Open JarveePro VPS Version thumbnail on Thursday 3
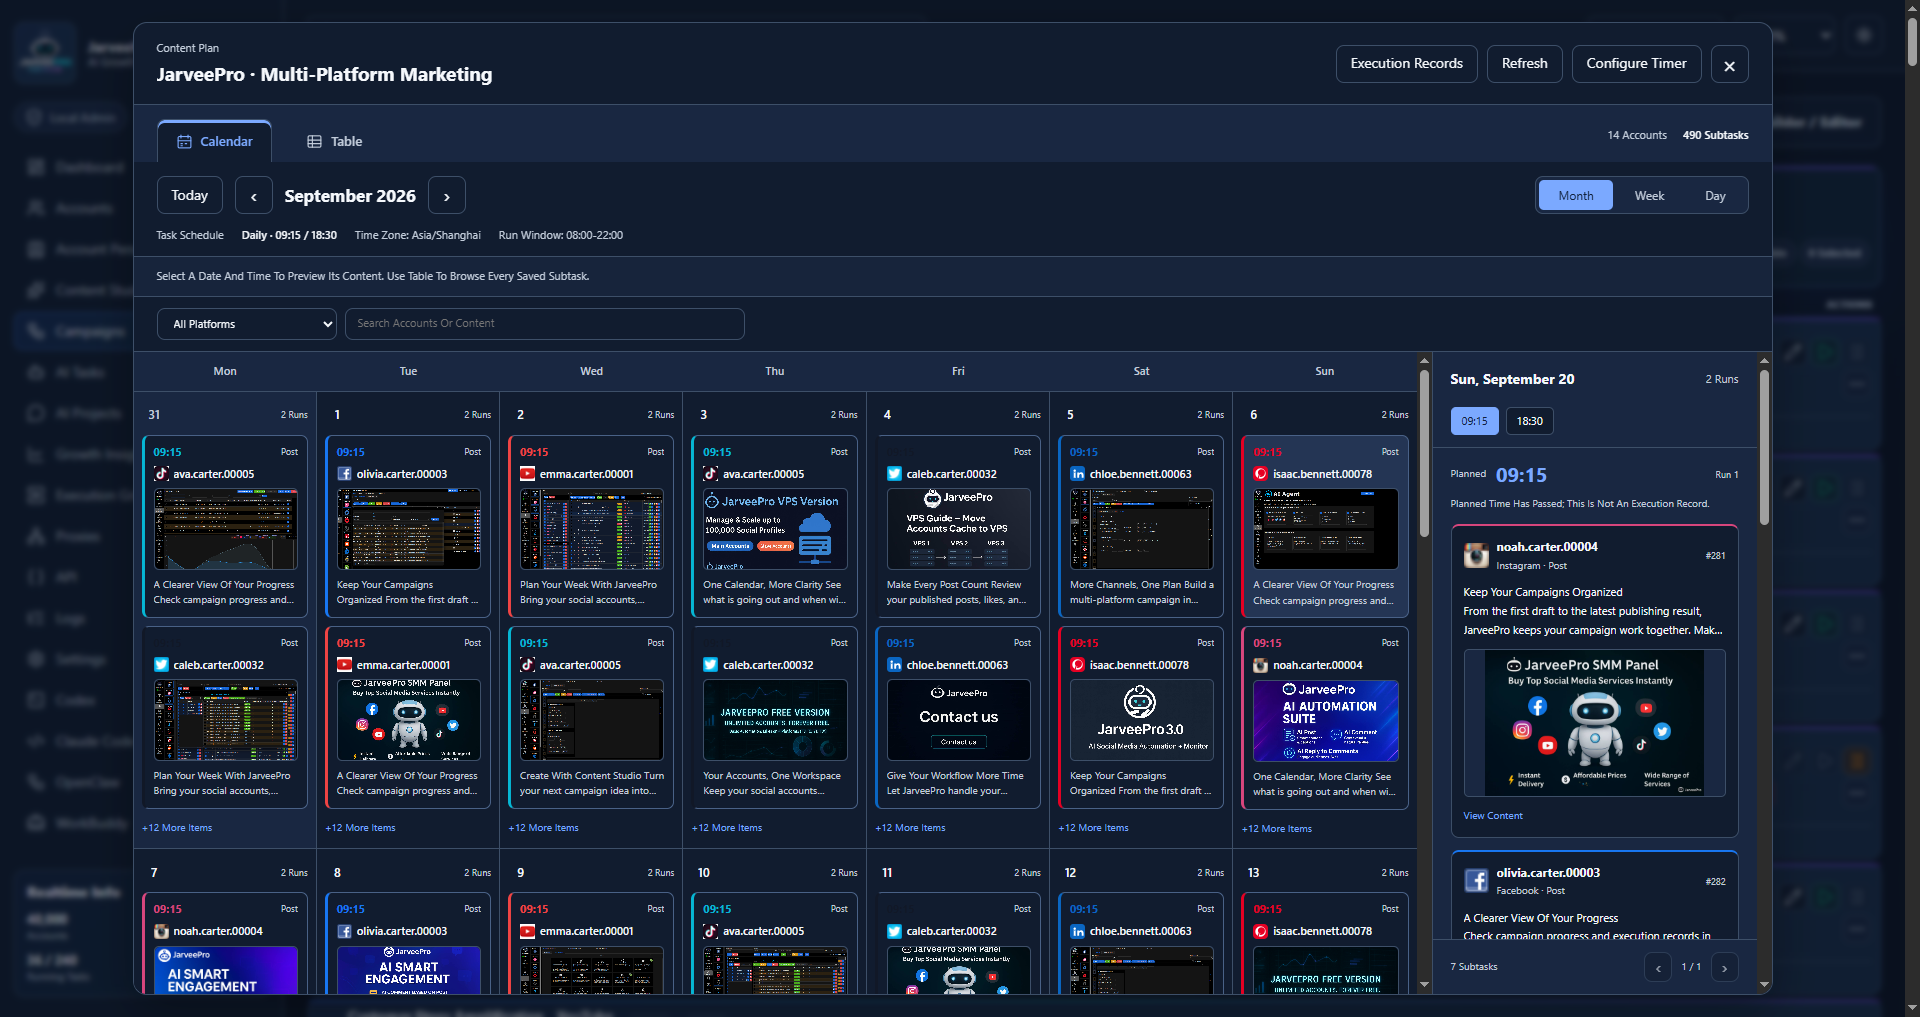 click(775, 529)
